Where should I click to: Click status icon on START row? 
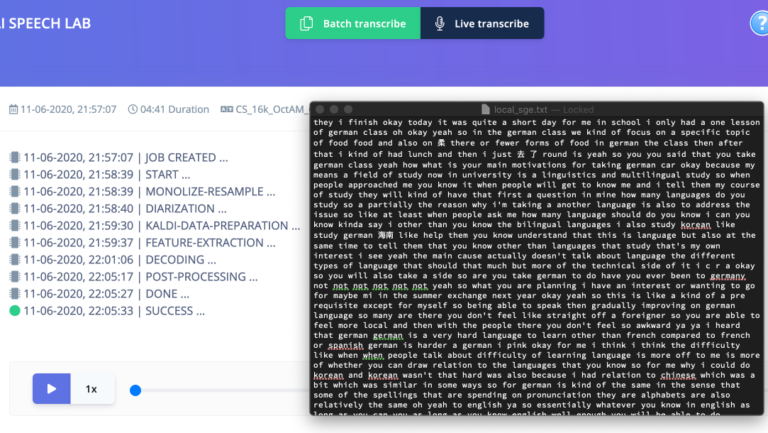15,174
